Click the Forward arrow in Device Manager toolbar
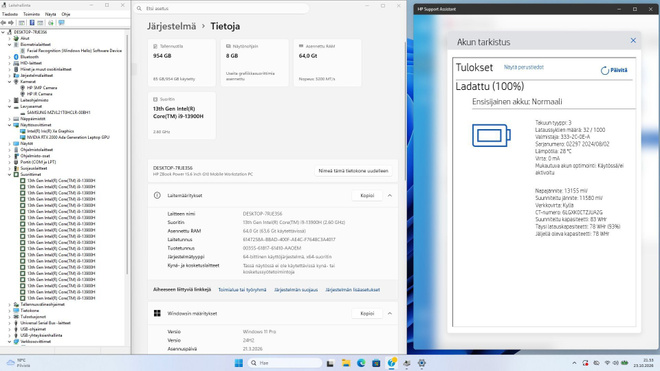Image resolution: width=660 pixels, height=371 pixels. [x=11, y=23]
